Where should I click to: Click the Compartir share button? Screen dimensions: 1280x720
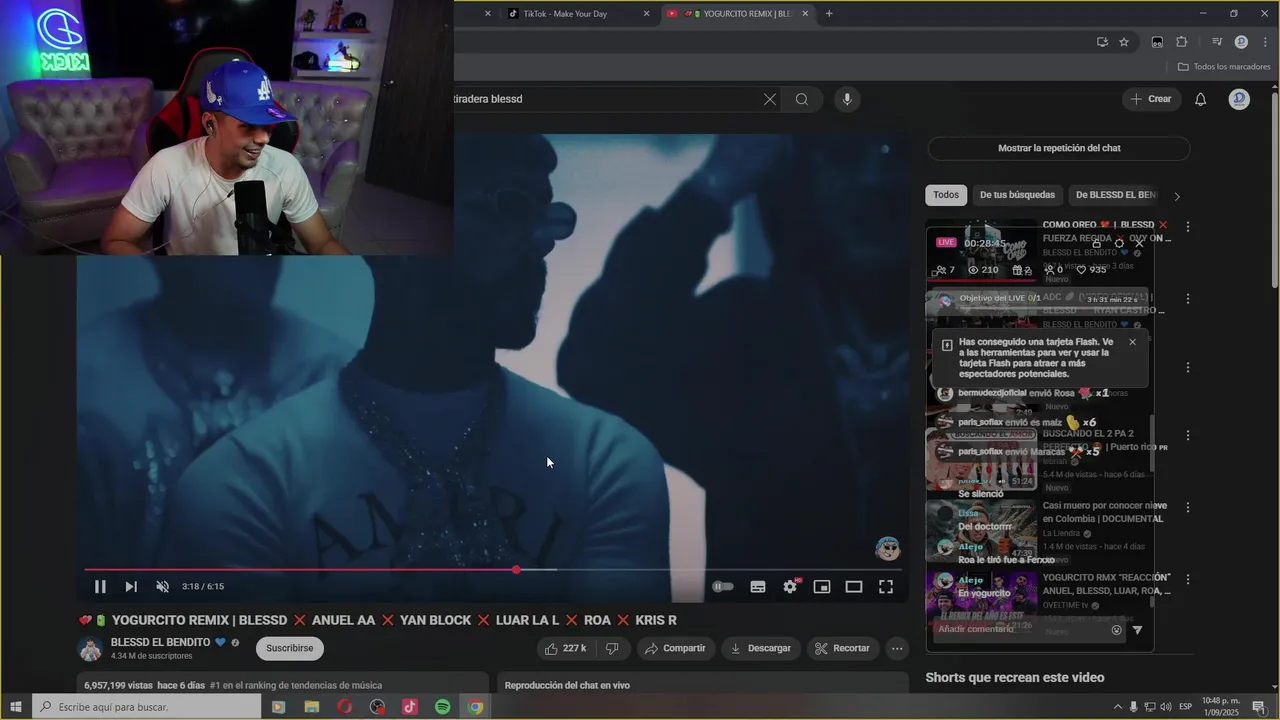676,648
